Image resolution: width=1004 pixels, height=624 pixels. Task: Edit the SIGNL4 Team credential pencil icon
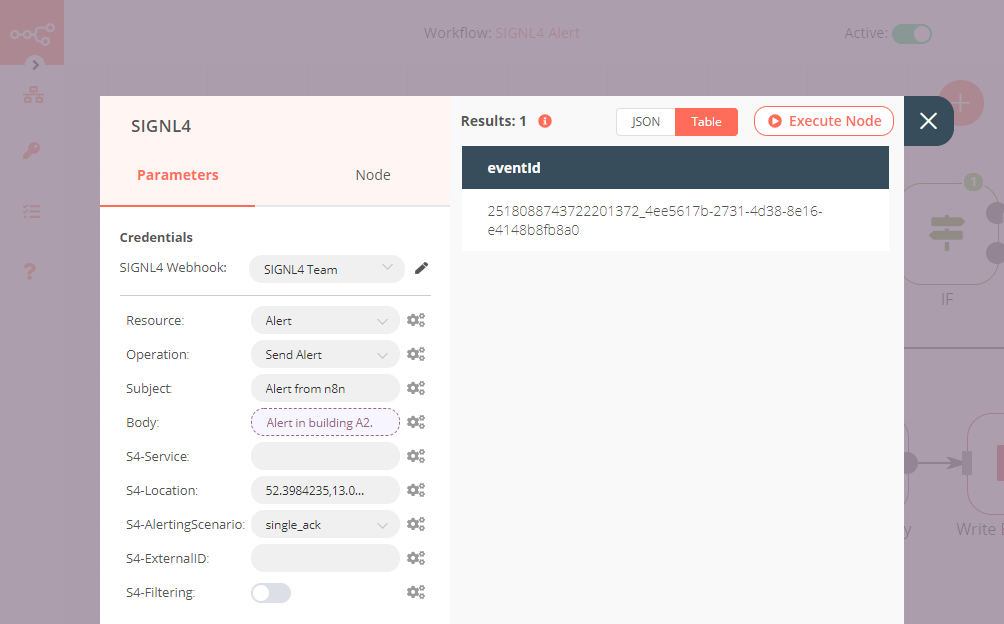click(x=421, y=268)
